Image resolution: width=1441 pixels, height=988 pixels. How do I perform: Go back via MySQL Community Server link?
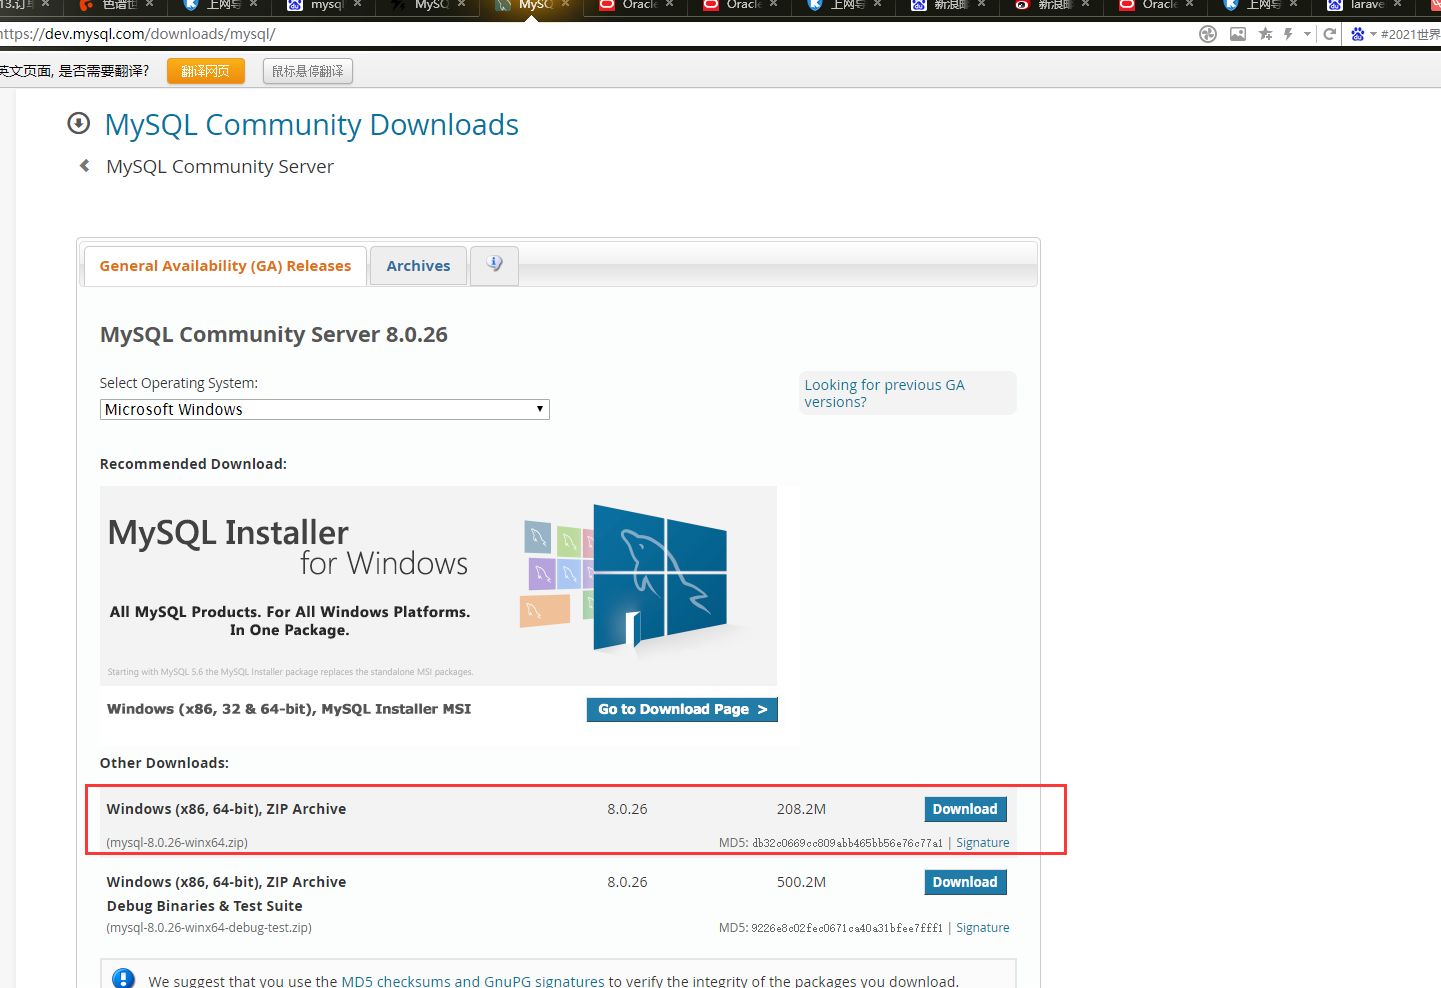[220, 166]
